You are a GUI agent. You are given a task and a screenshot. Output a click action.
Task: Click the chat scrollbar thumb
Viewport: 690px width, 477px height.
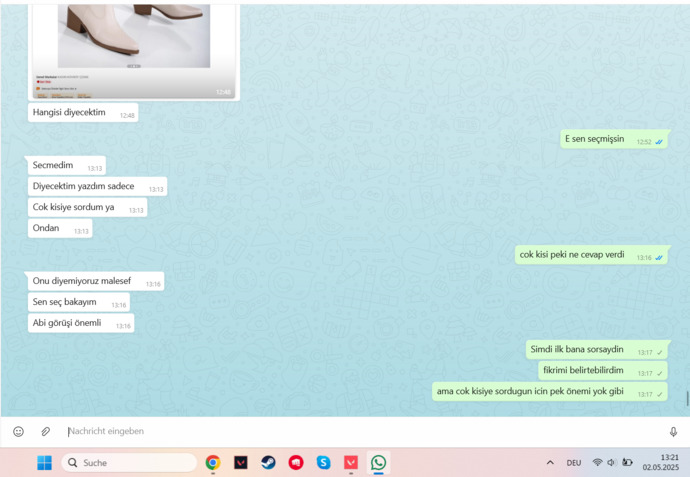687,398
